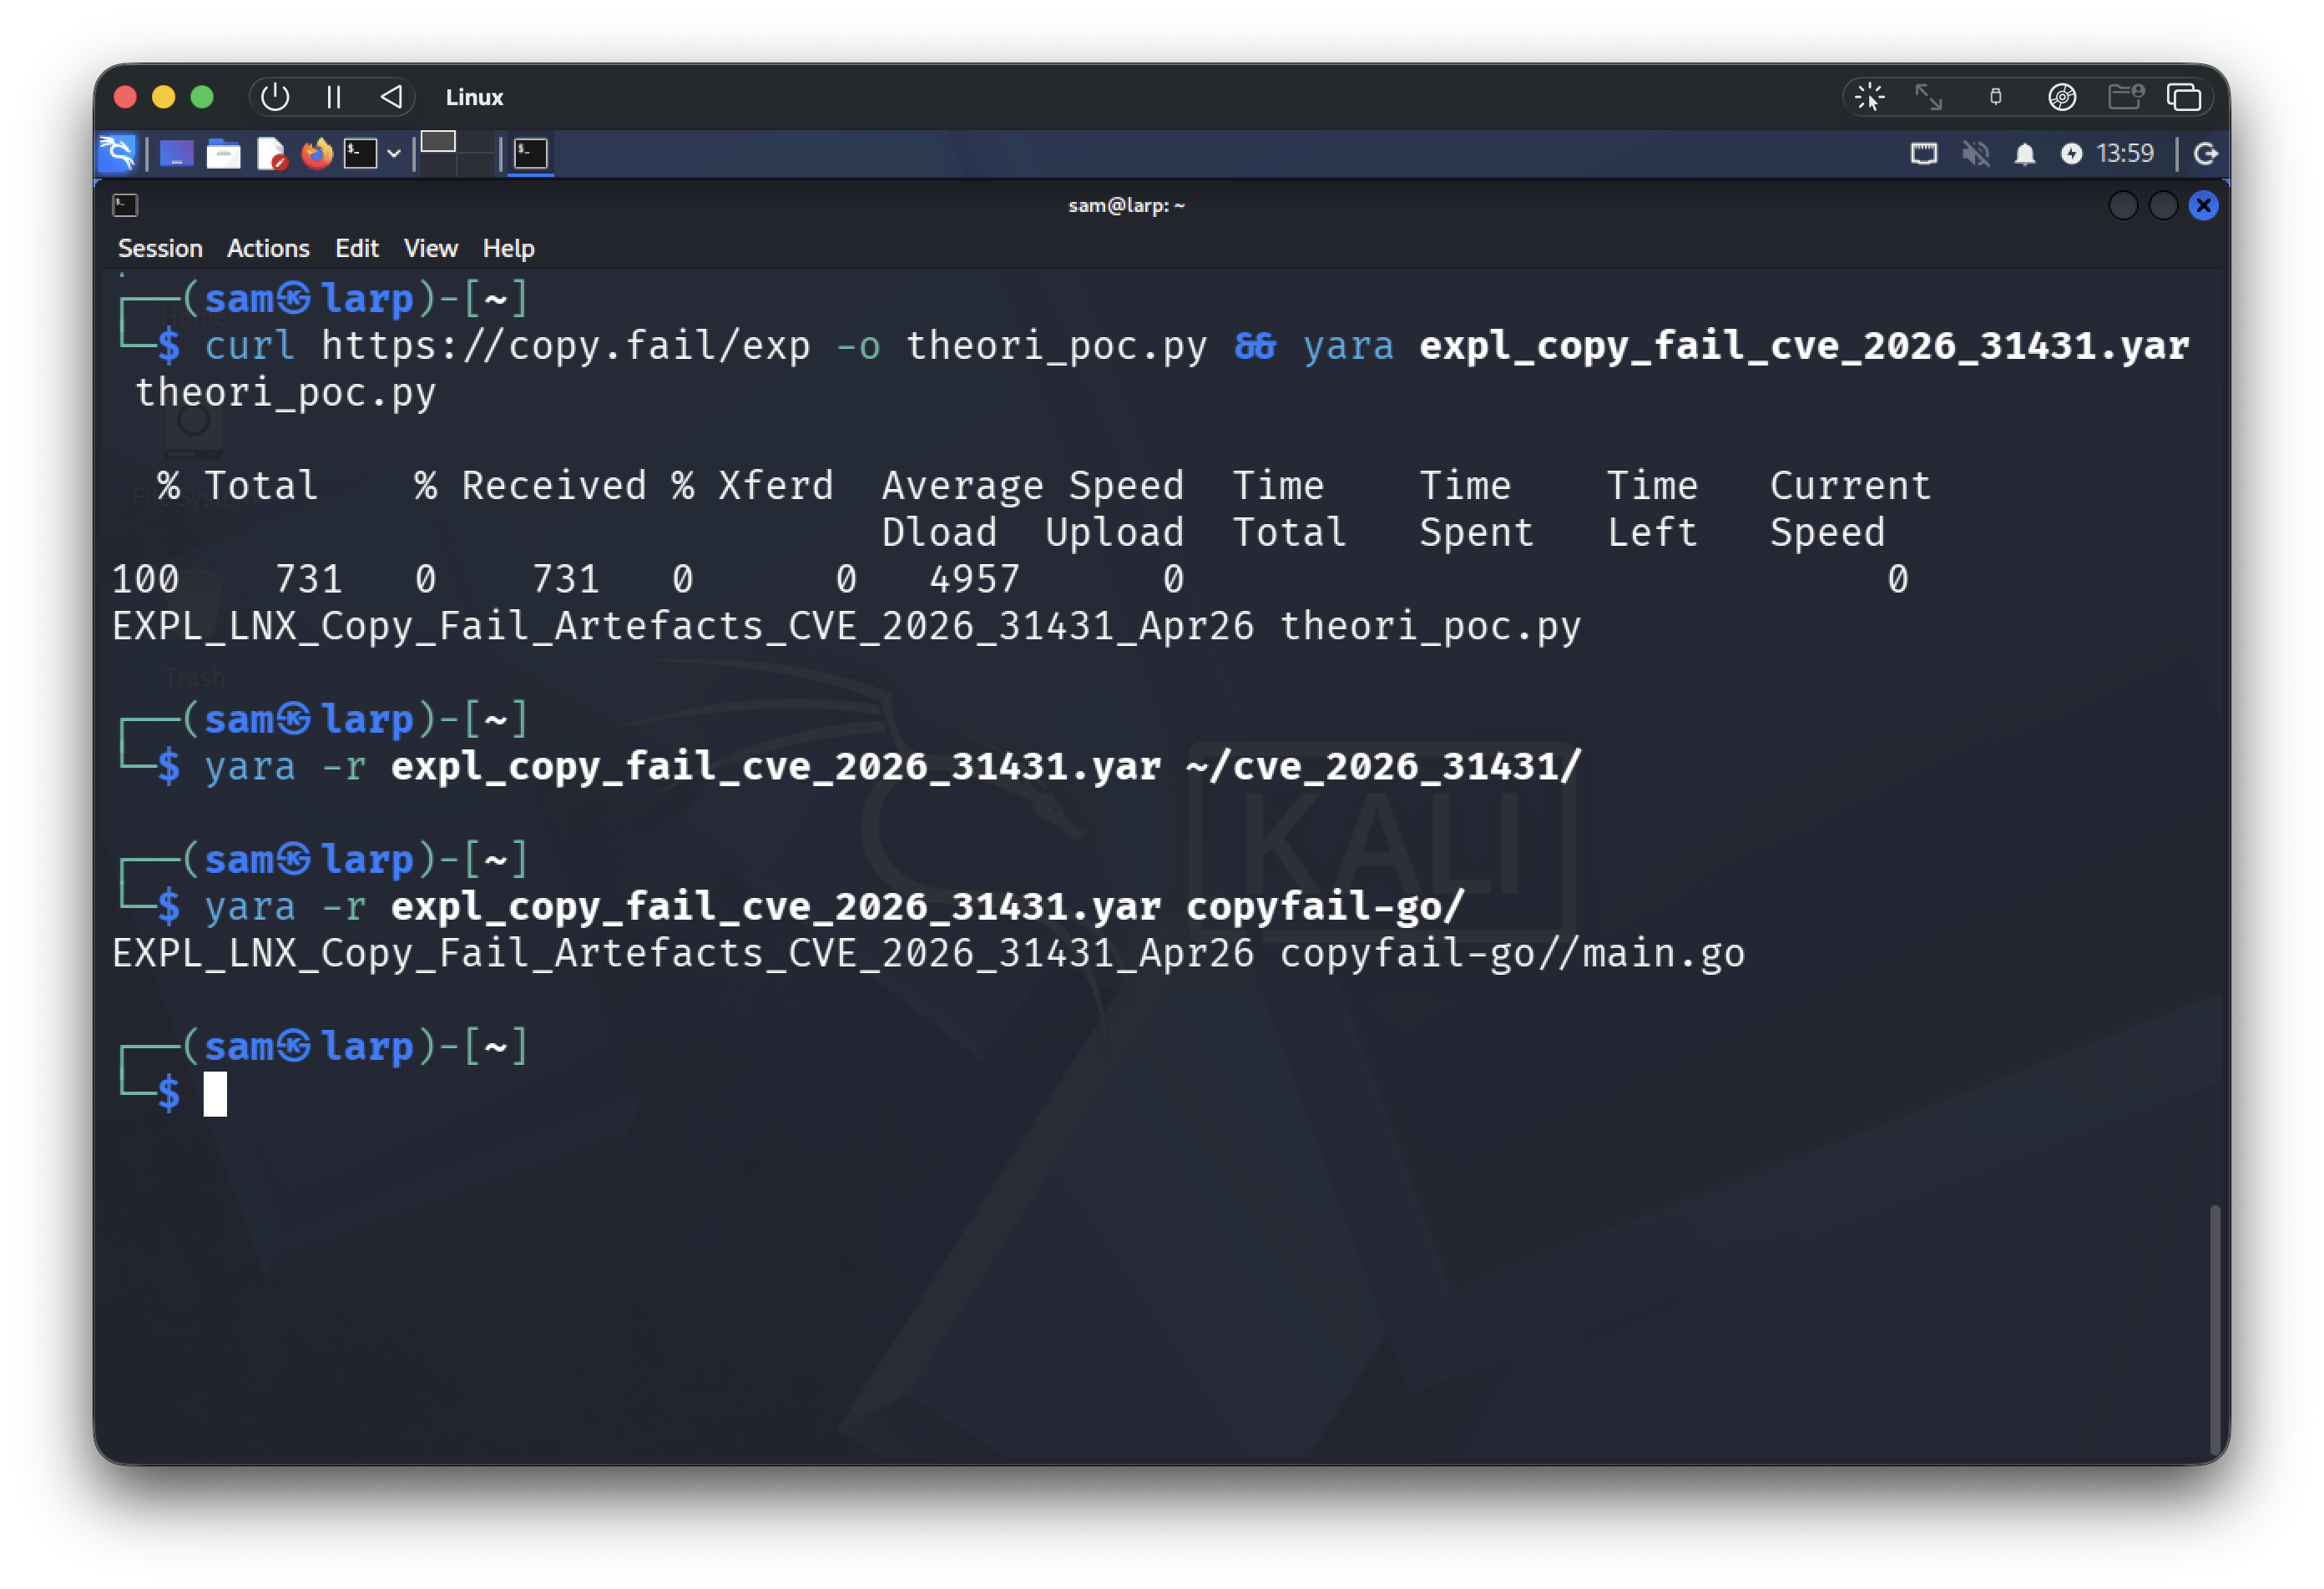Click the copyfail-go//main.go output text
2324x1589 pixels.
tap(1512, 954)
